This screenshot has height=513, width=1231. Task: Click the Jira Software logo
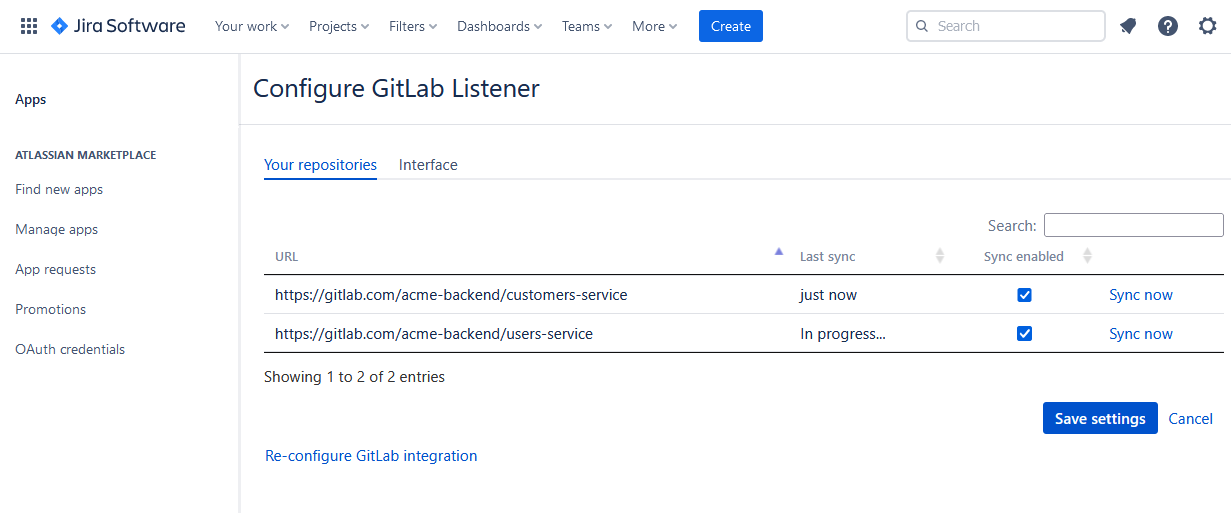pyautogui.click(x=118, y=27)
